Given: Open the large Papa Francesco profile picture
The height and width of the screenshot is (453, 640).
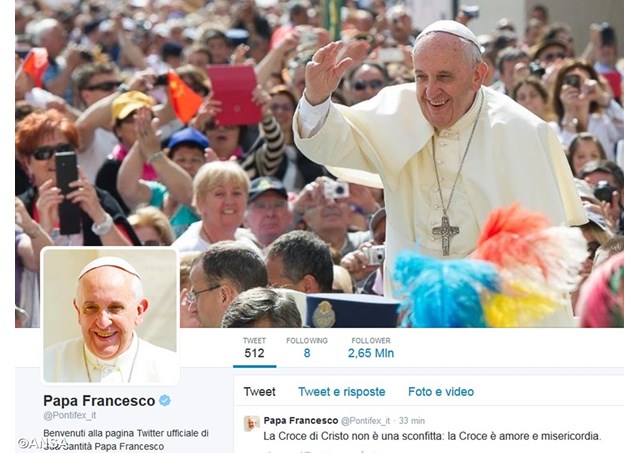Looking at the screenshot, I should click(x=110, y=315).
